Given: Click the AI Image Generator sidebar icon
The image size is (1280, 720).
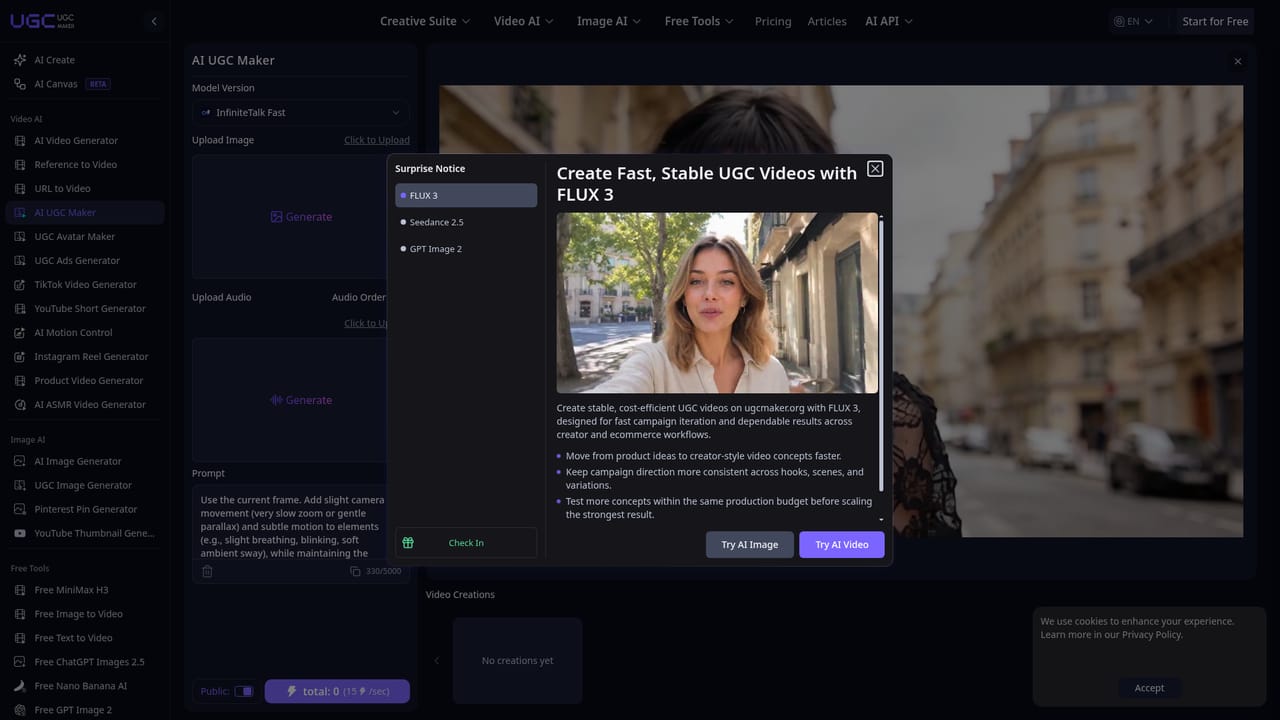Looking at the screenshot, I should (x=20, y=461).
